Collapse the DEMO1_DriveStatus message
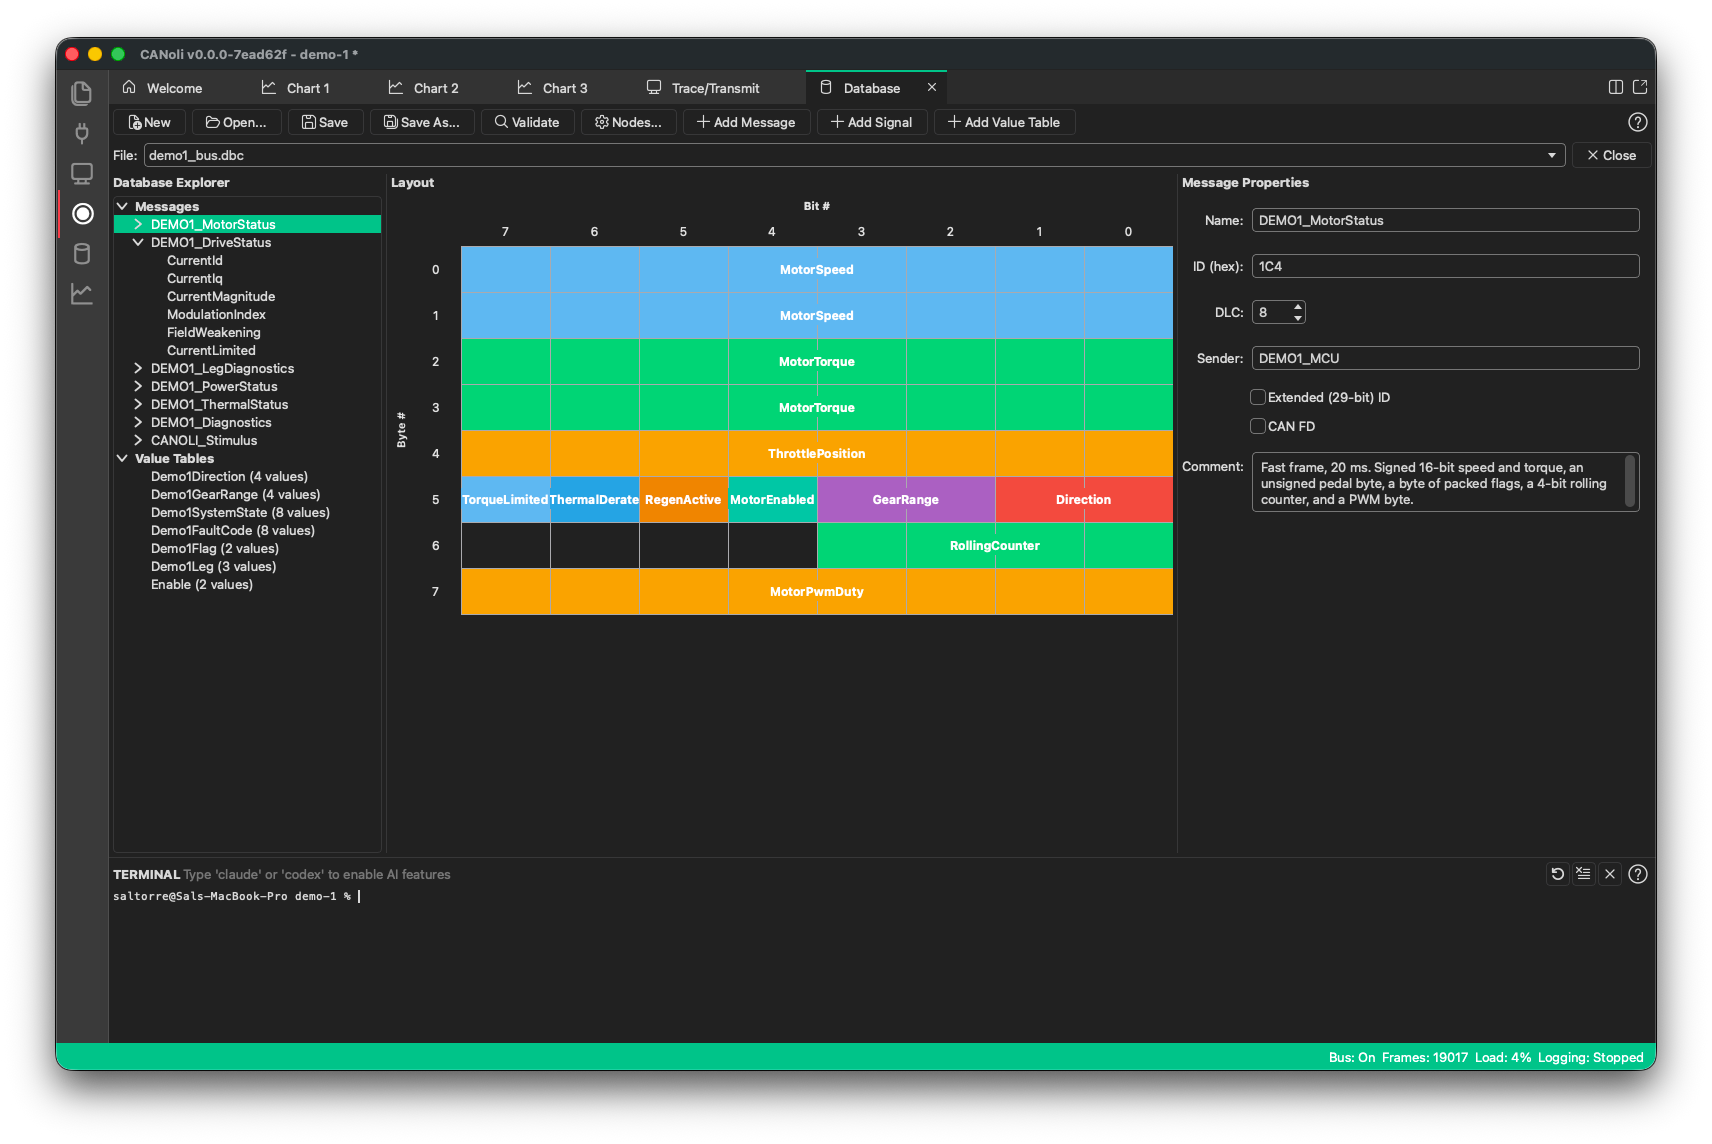The width and height of the screenshot is (1712, 1144). (x=138, y=242)
